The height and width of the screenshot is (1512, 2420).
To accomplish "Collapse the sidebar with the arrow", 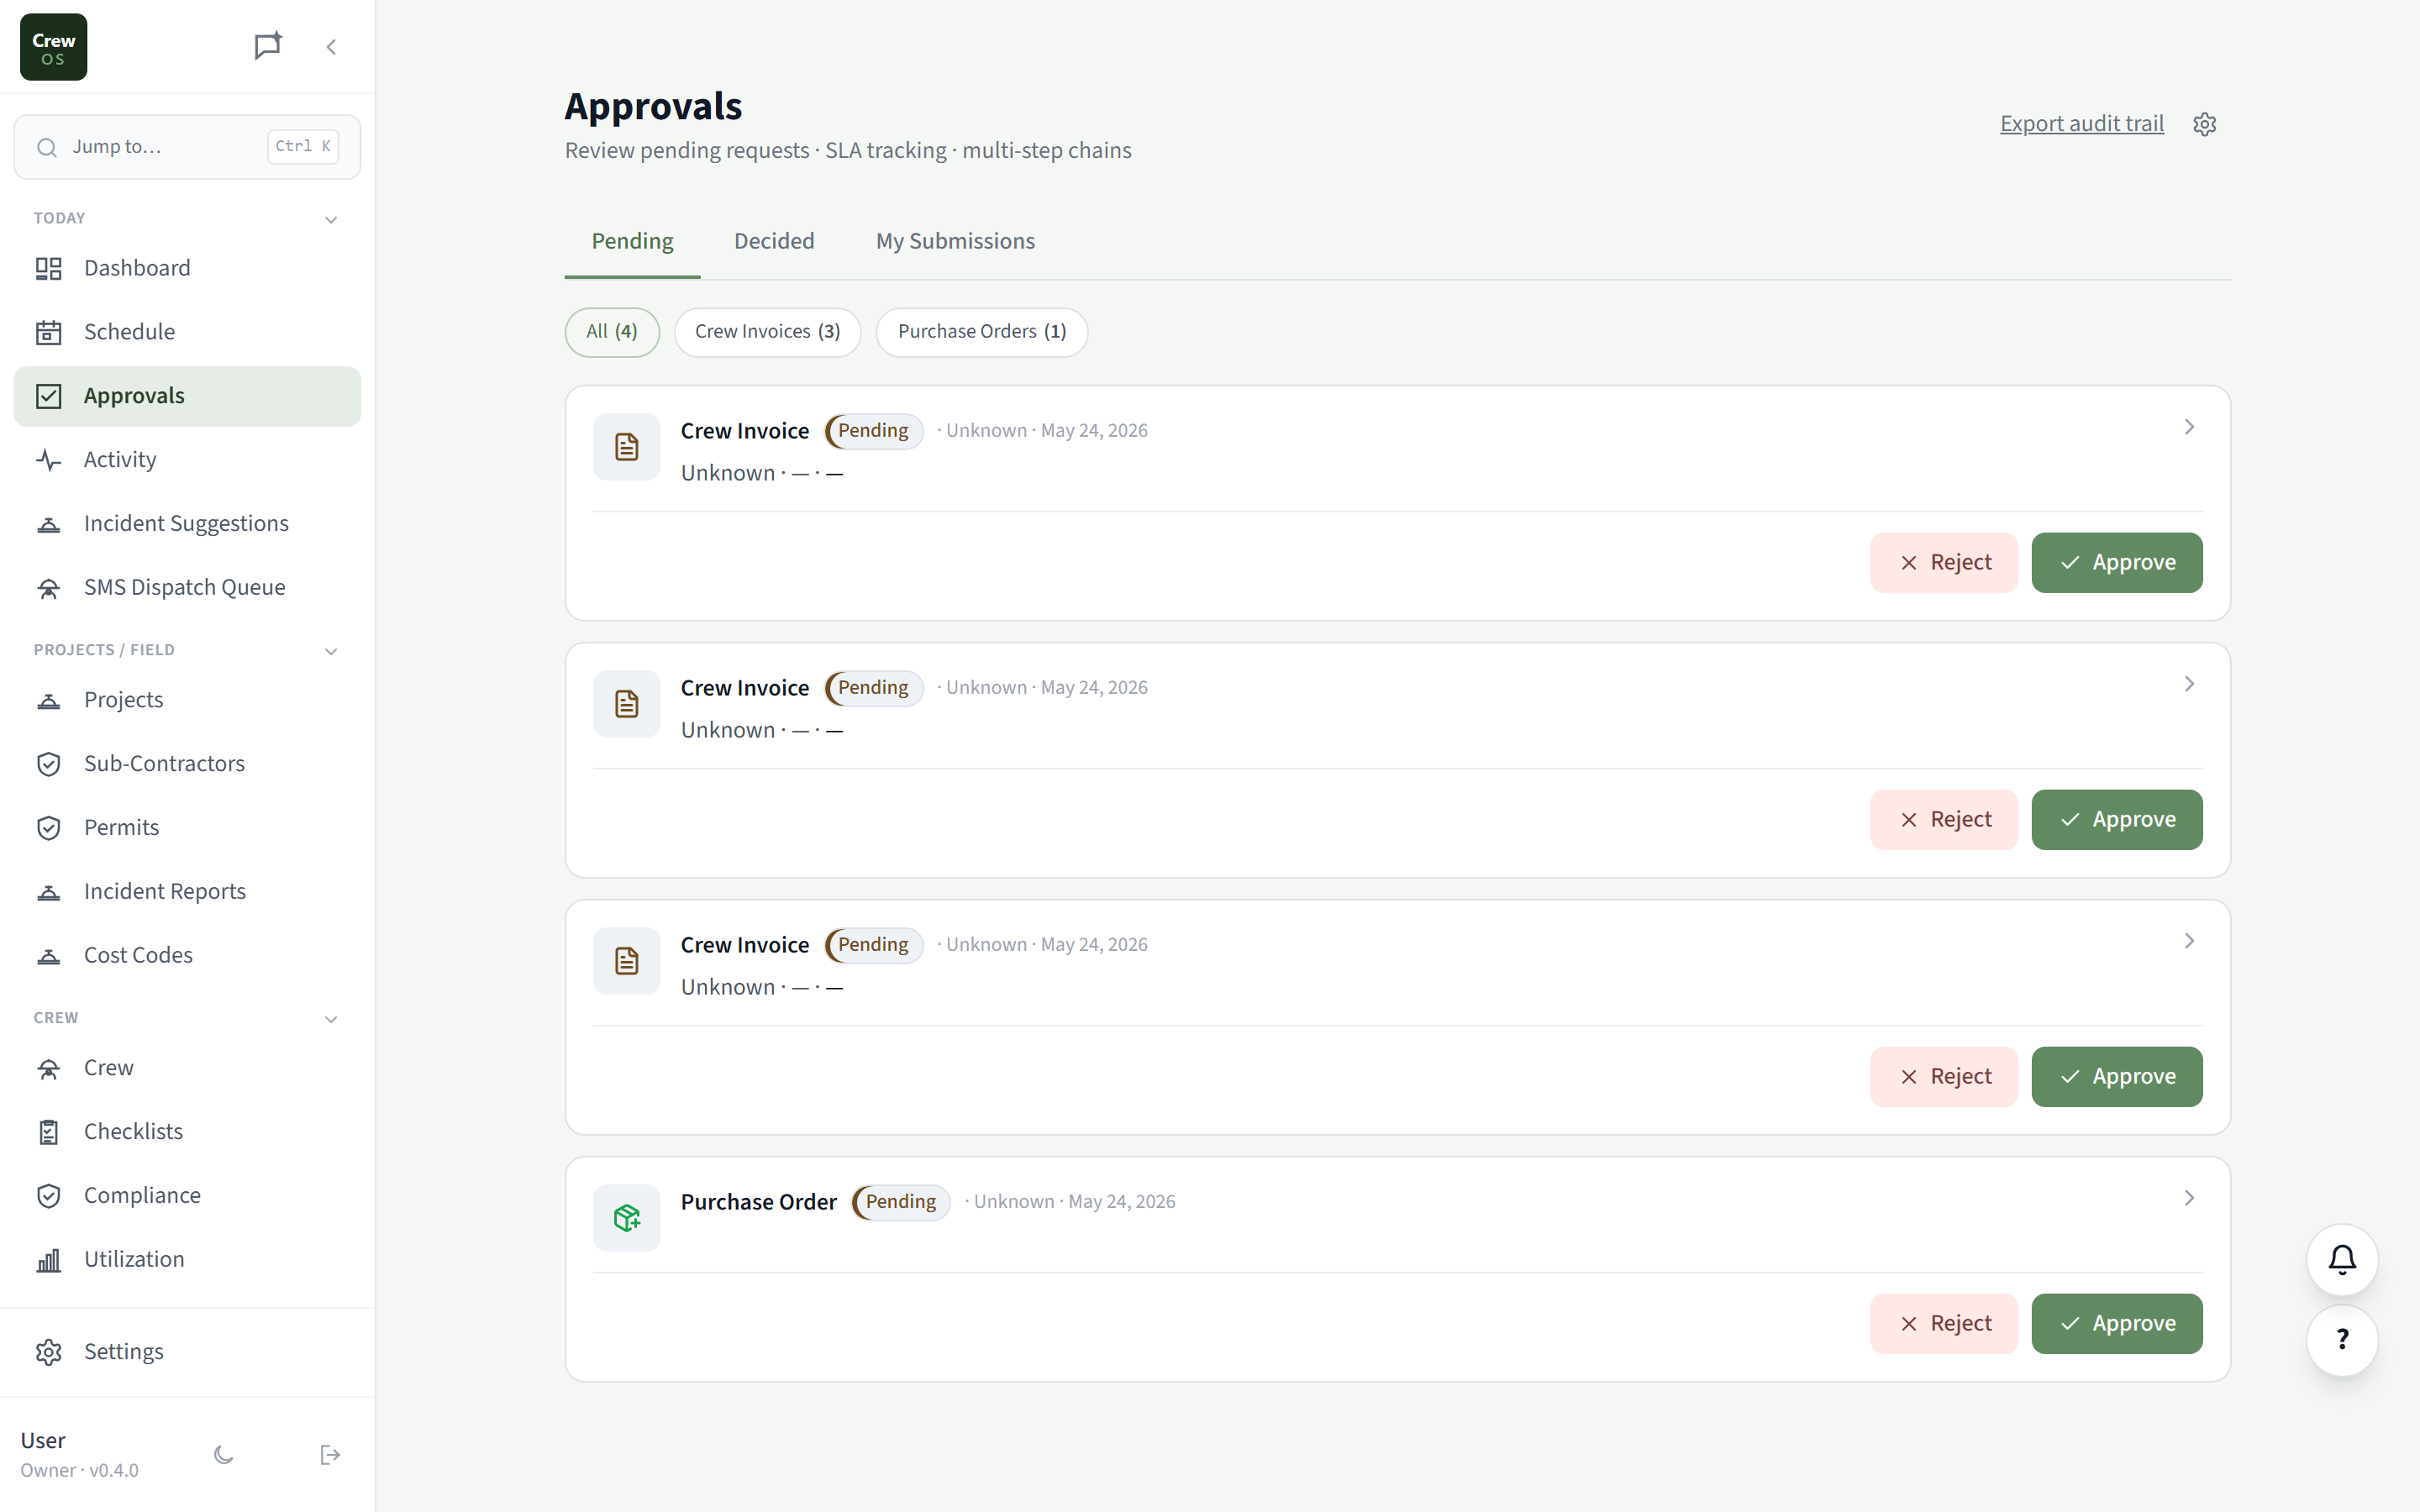I will pos(331,47).
